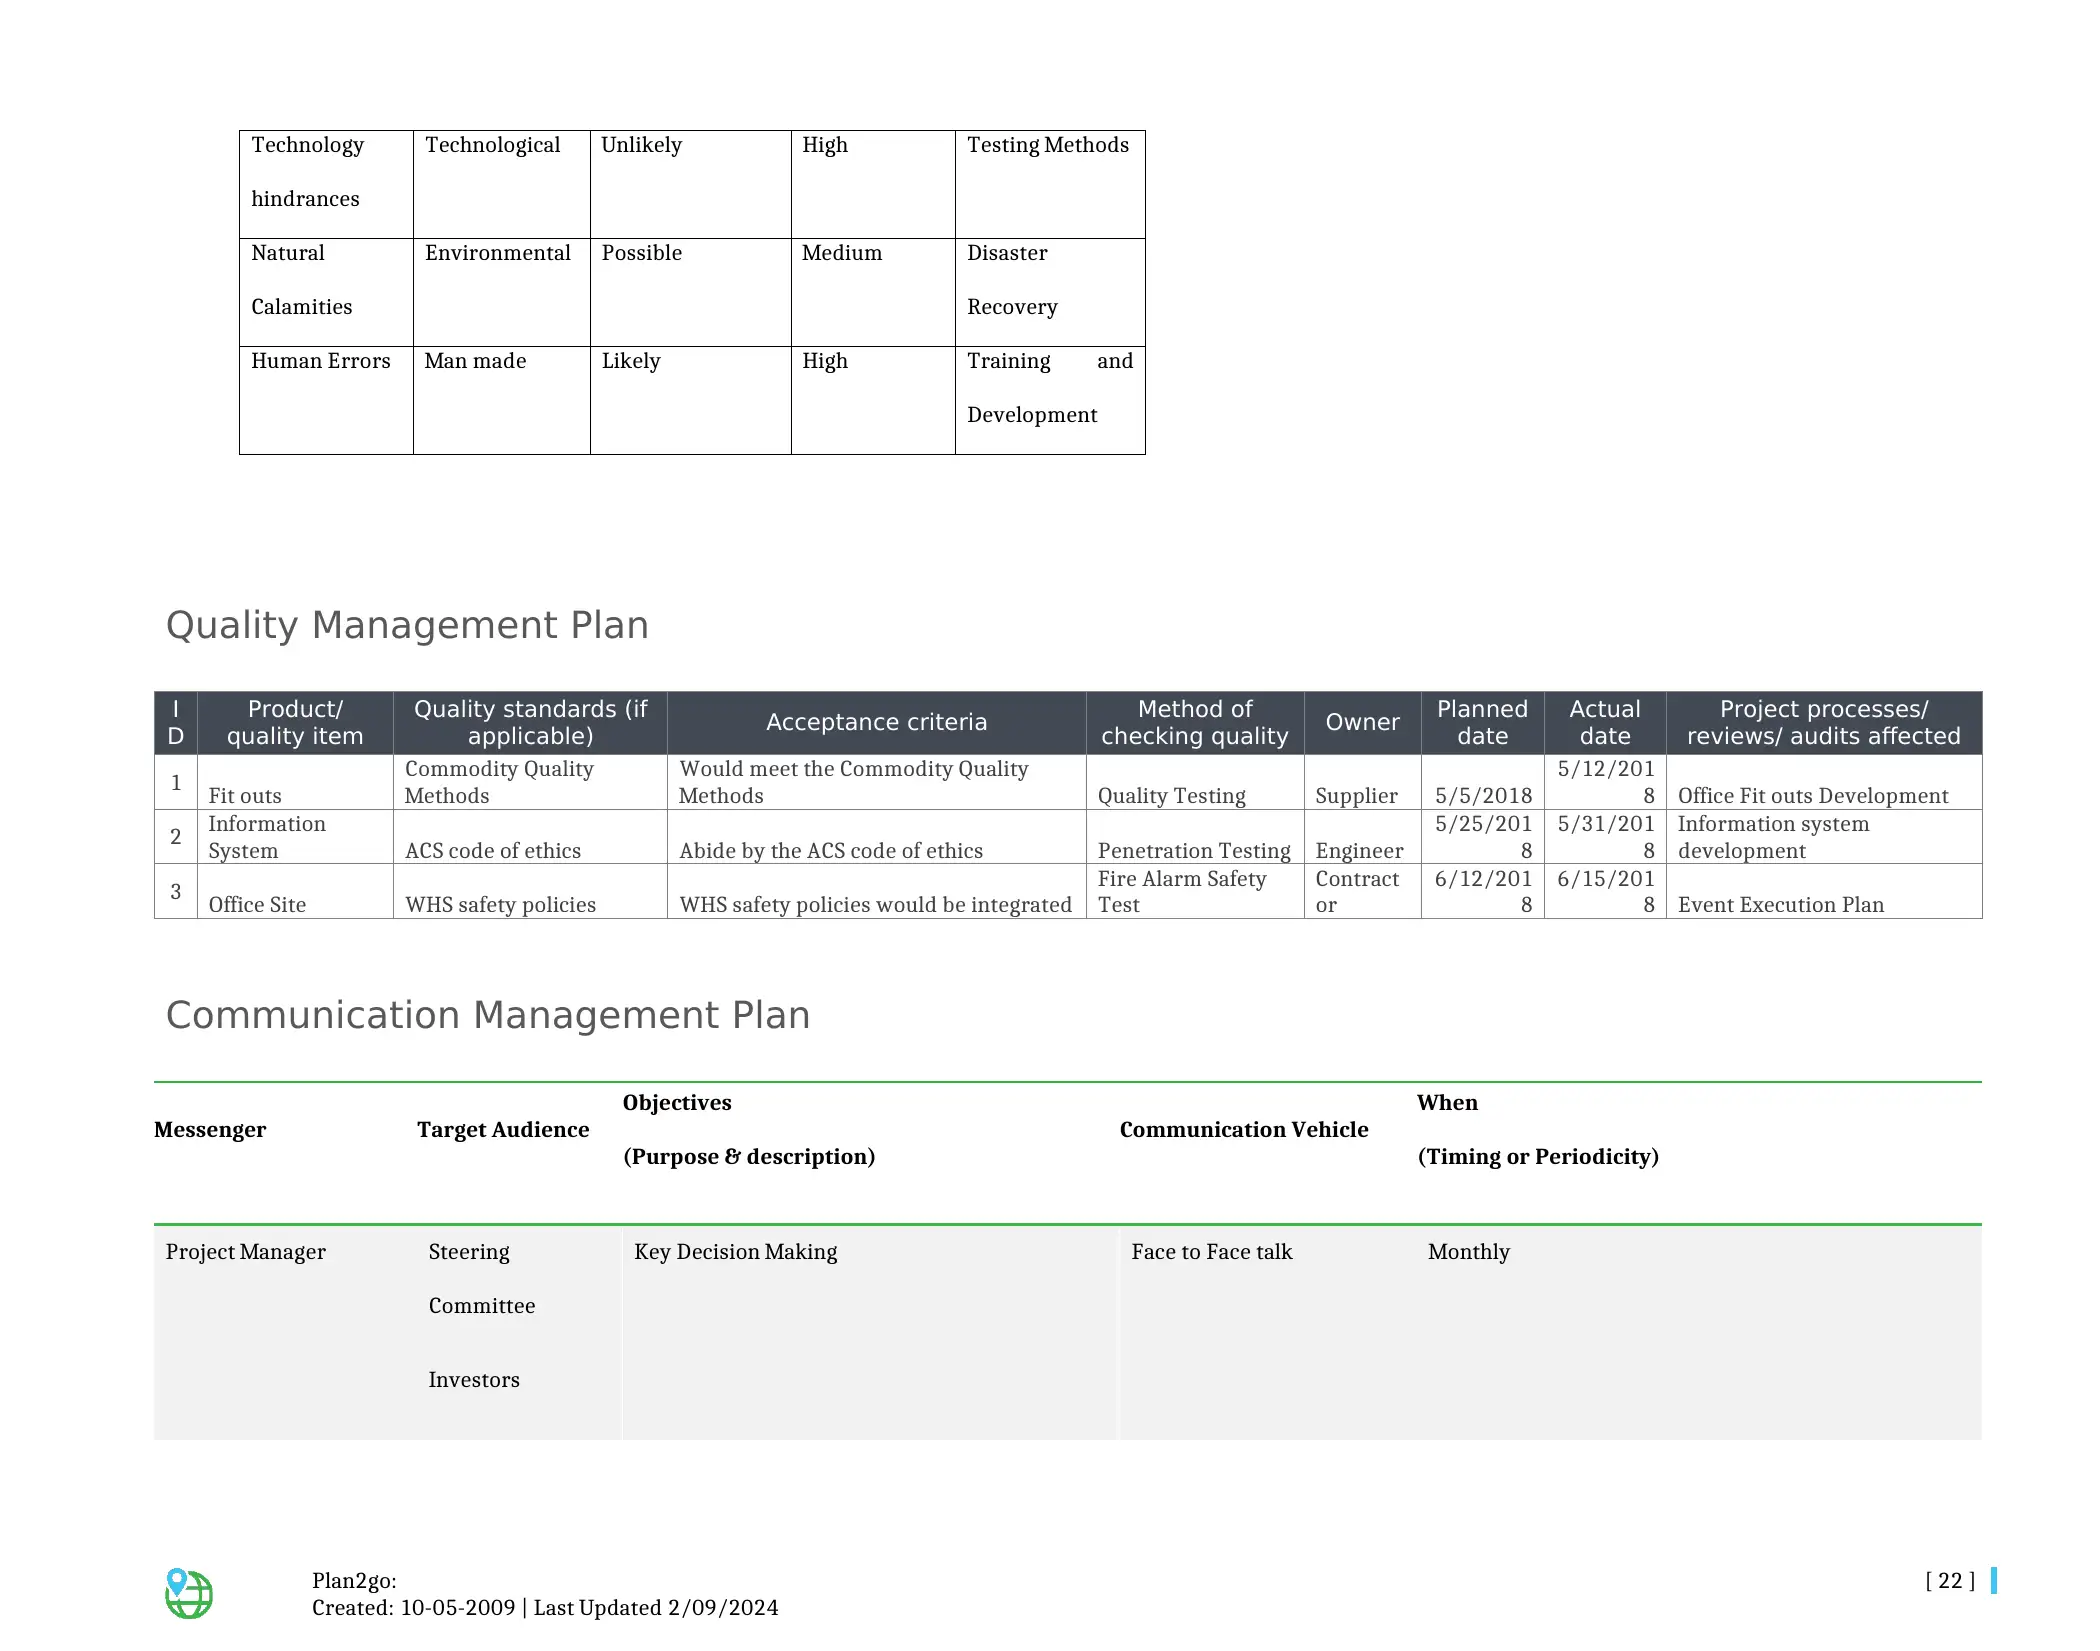
Task: Select the 'Communication Management Plan' heading
Action: pyautogui.click(x=488, y=1015)
